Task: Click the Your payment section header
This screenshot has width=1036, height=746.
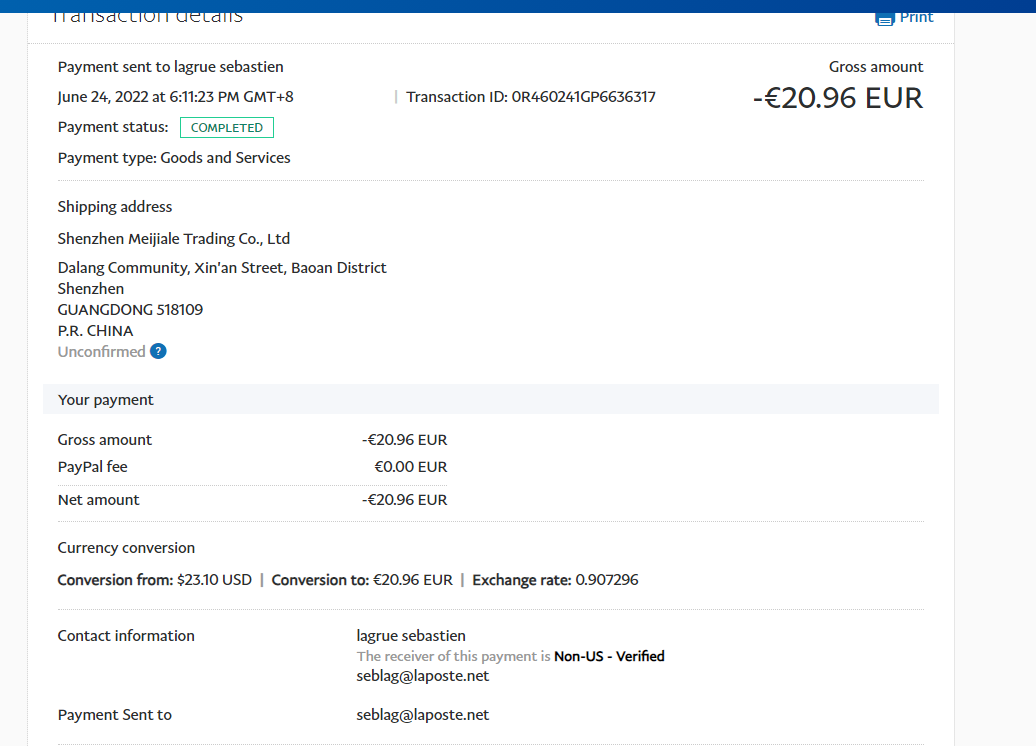Action: tap(106, 400)
